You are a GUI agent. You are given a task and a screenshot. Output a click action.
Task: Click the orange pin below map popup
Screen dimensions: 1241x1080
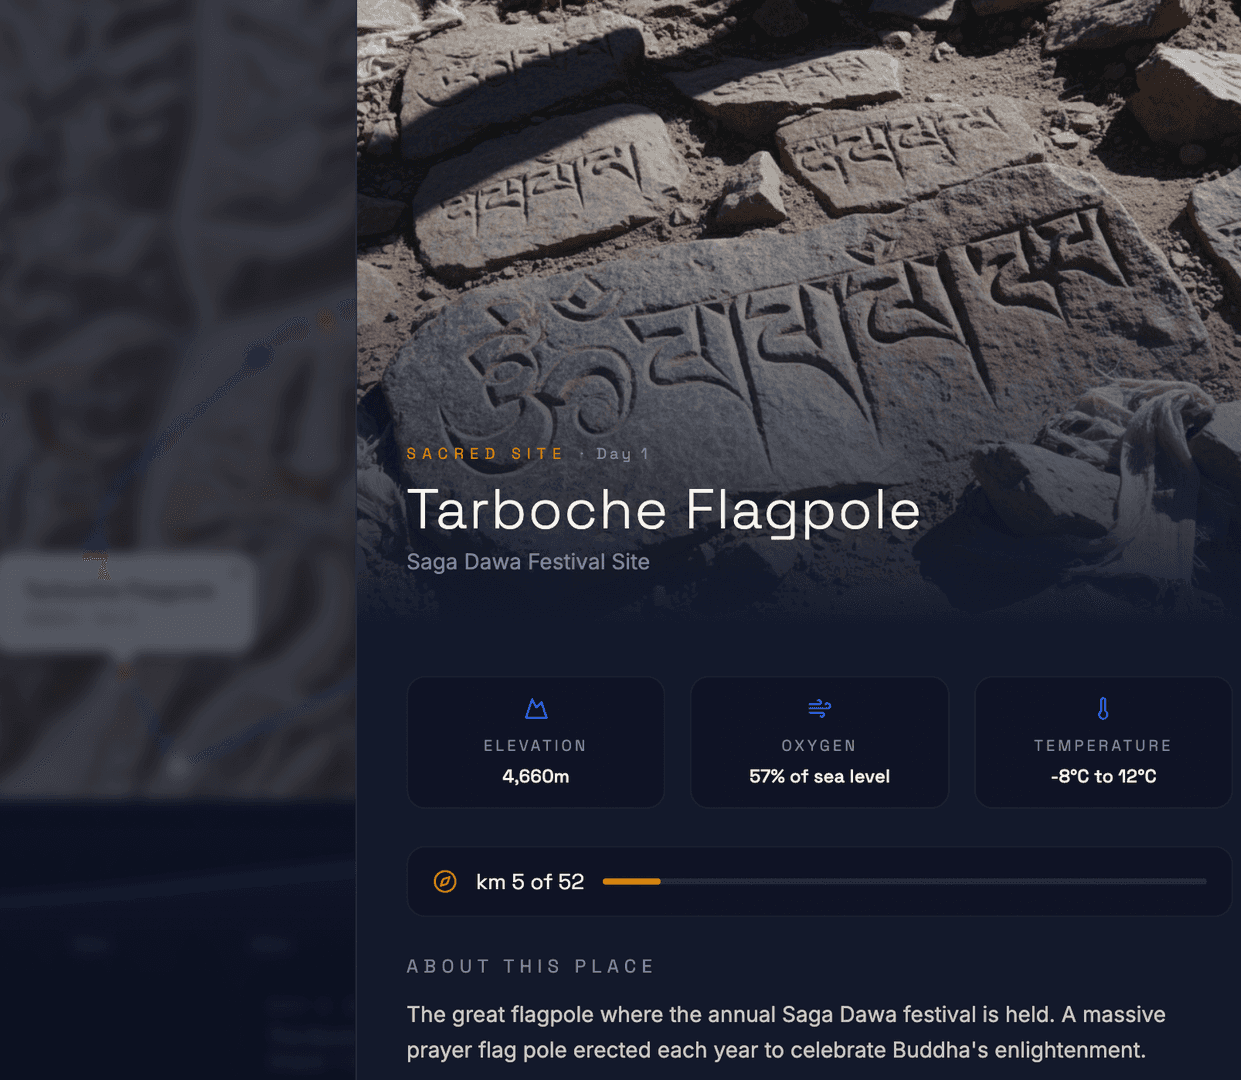[124, 669]
